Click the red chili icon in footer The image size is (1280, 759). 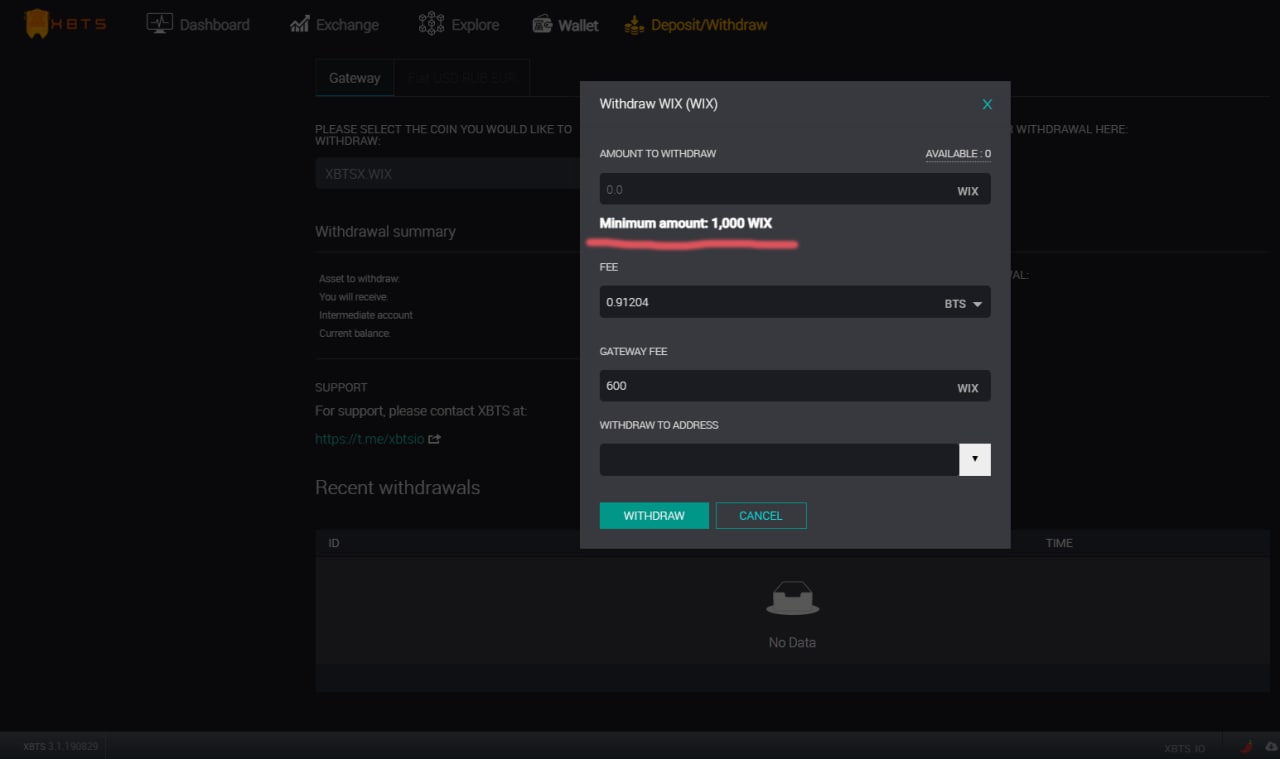tap(1247, 746)
